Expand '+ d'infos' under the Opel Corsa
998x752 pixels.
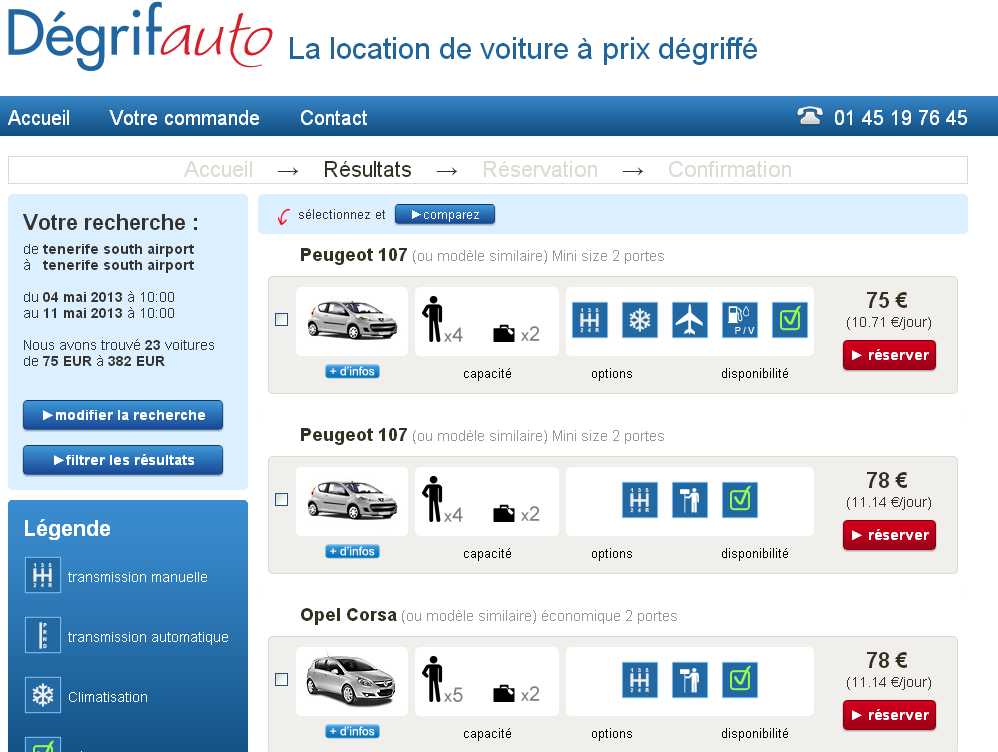(x=352, y=732)
